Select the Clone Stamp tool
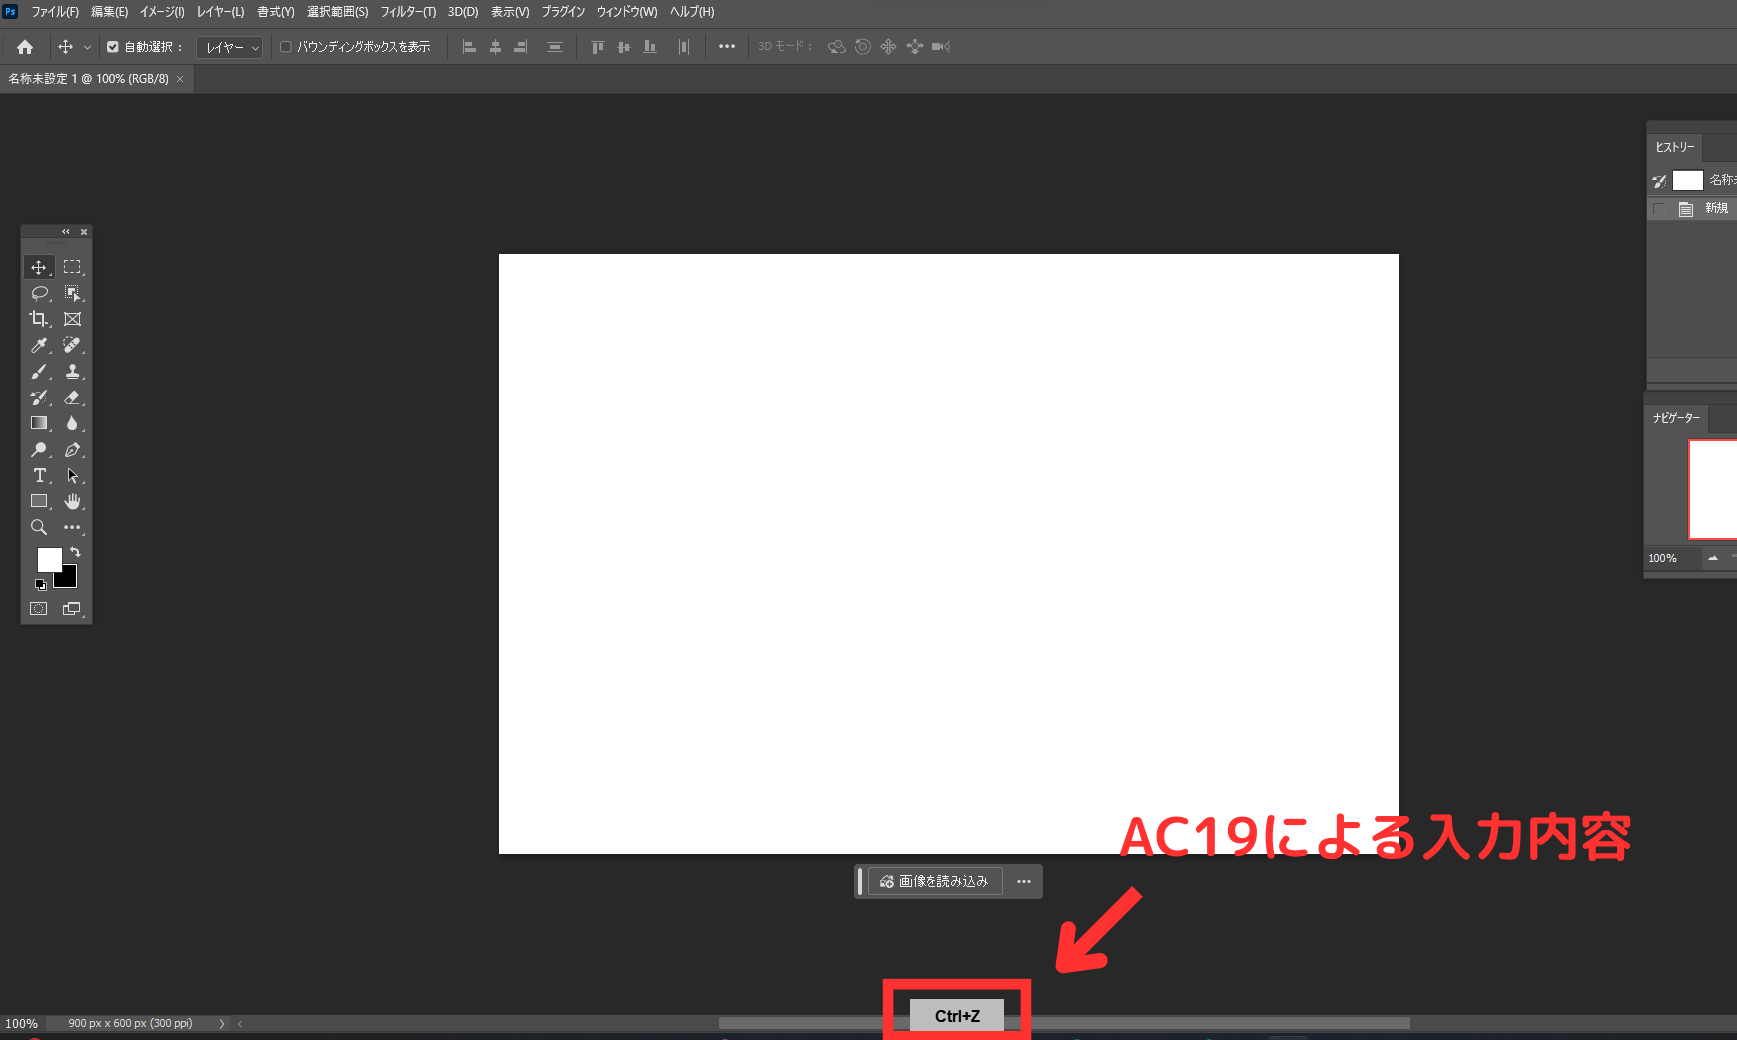This screenshot has height=1040, width=1737. (73, 372)
